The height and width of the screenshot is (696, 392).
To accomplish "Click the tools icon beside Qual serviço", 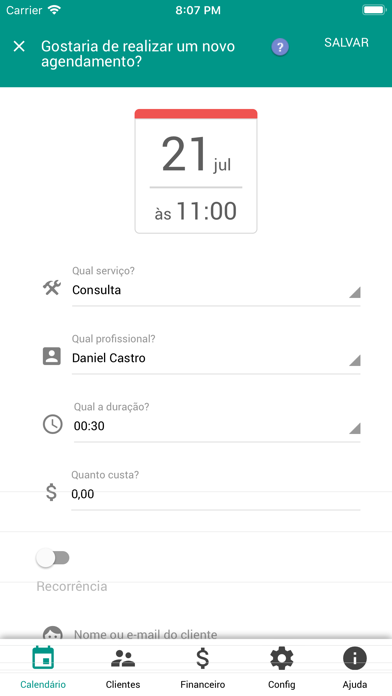I will coord(51,288).
